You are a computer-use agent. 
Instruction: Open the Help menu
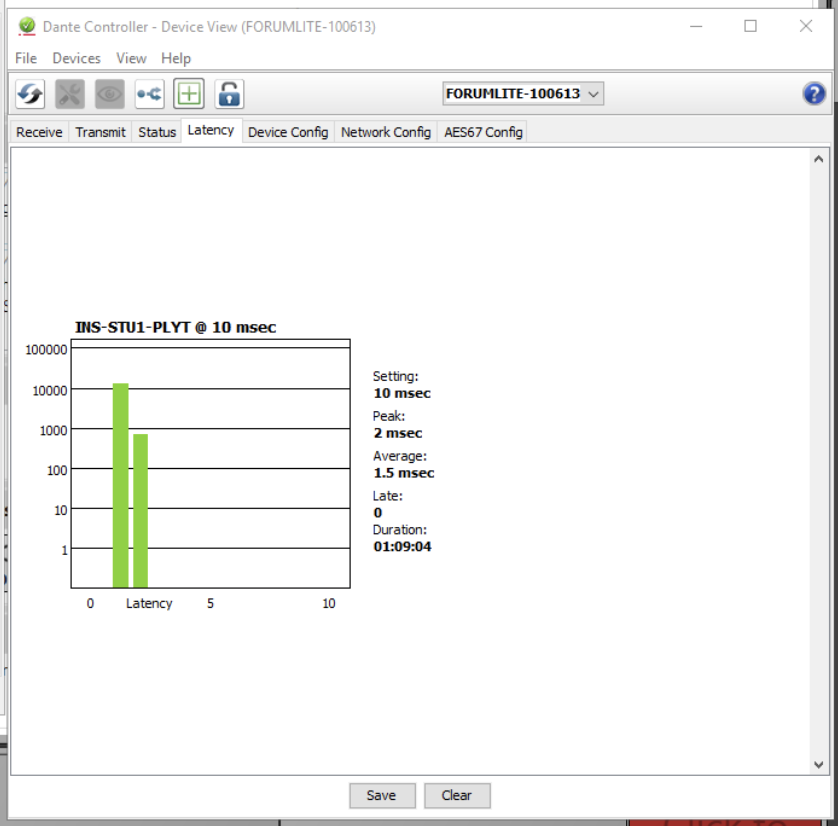click(x=176, y=58)
